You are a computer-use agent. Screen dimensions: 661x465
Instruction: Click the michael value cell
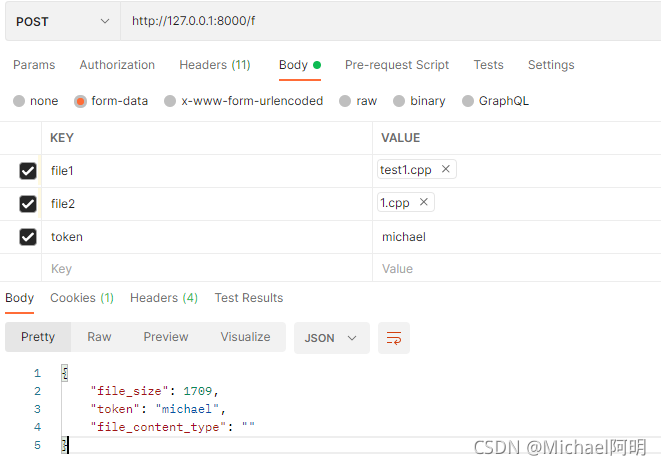517,237
